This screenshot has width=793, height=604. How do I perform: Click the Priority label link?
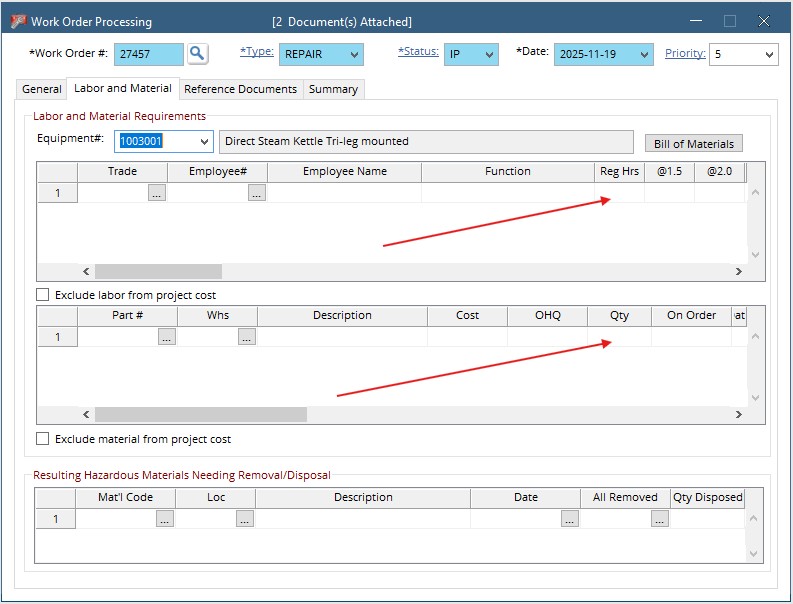[685, 53]
